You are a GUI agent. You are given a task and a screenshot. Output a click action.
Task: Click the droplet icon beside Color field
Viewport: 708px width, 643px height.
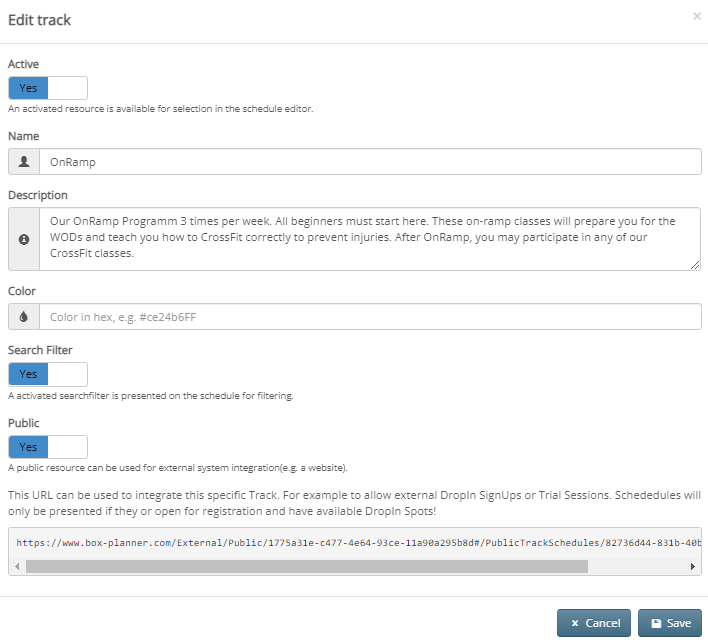(24, 317)
